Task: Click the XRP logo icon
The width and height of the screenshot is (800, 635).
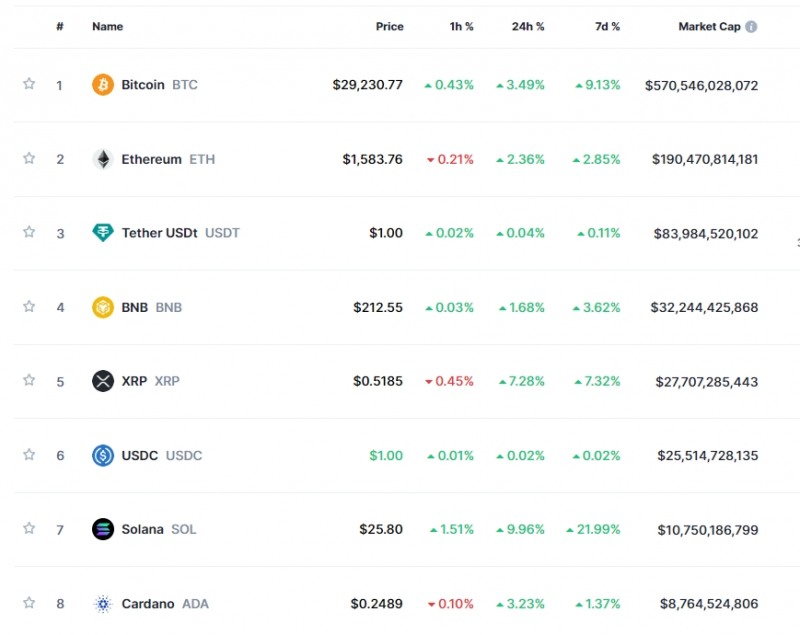Action: (103, 381)
